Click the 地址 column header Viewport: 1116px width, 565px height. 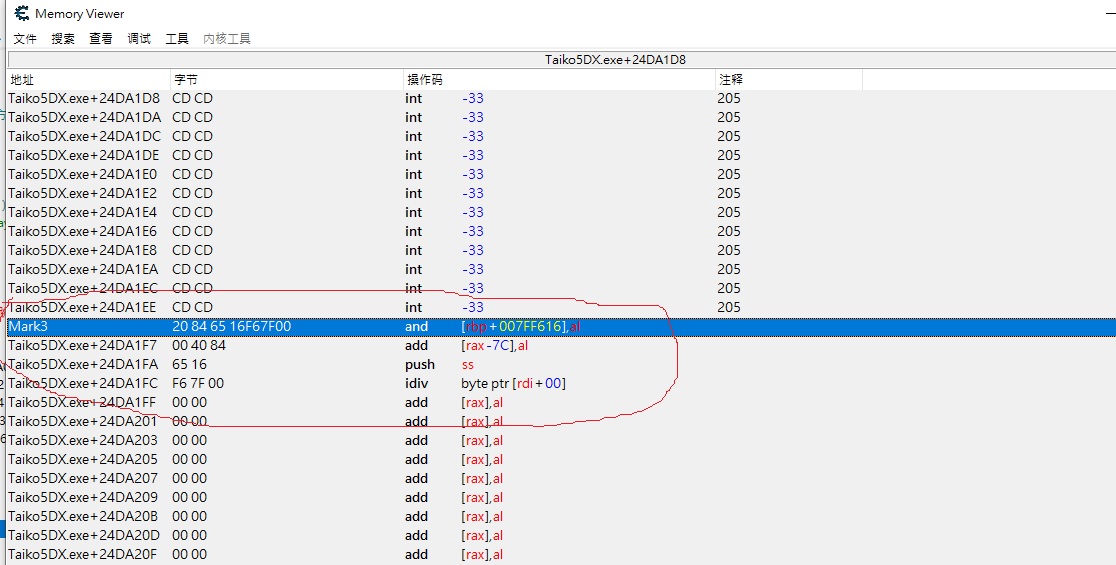pos(22,79)
